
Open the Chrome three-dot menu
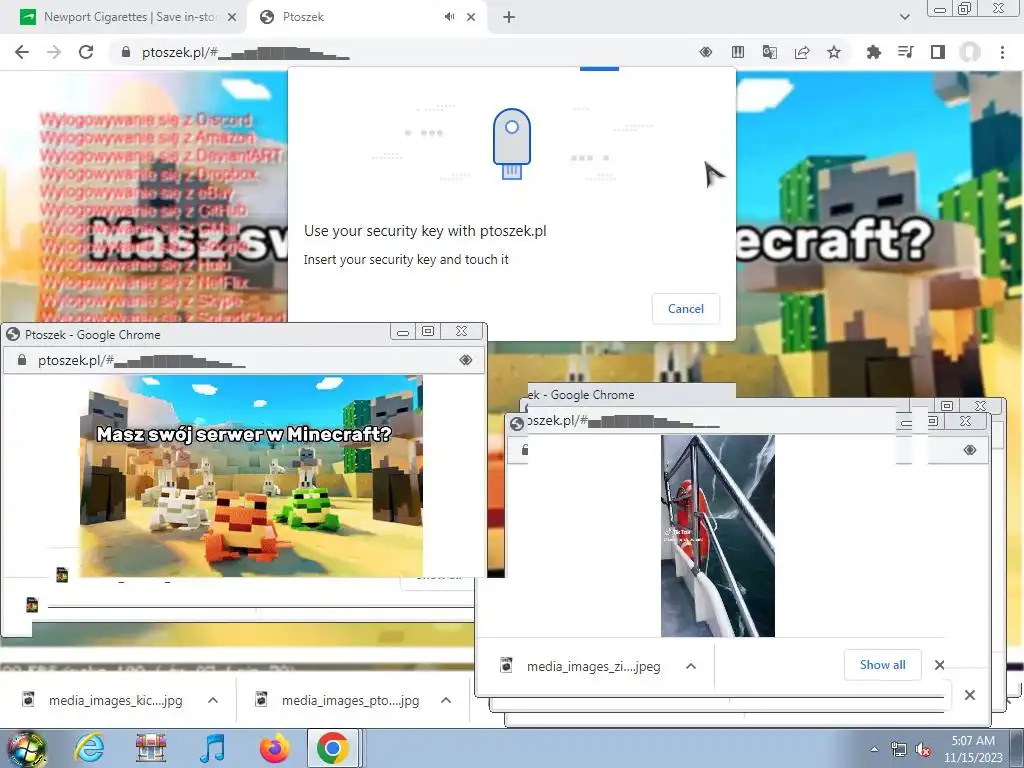(x=1002, y=52)
